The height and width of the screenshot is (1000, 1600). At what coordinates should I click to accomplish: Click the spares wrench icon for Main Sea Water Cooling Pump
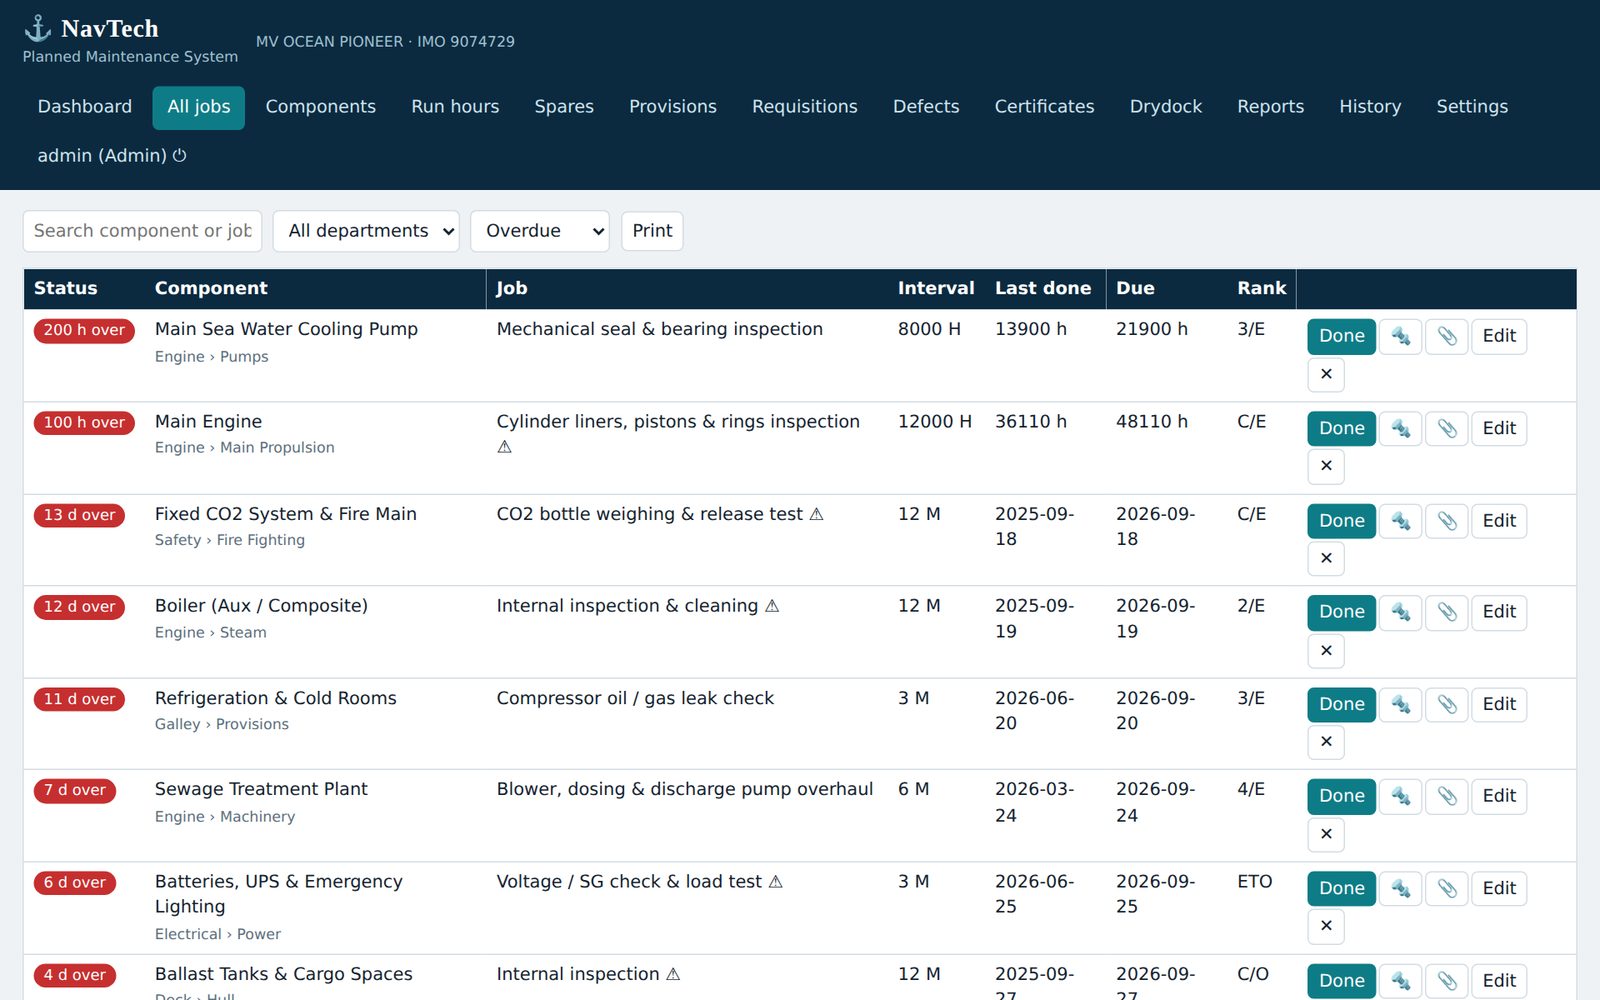[x=1400, y=336]
